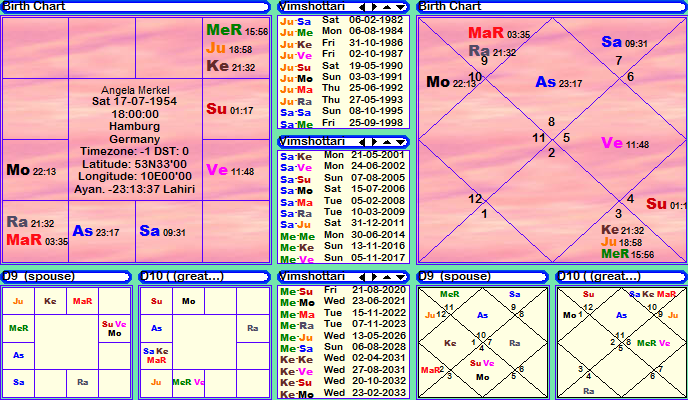Click the left arrow in the top Vimshottari header
This screenshot has height=400, width=688.
362,7
